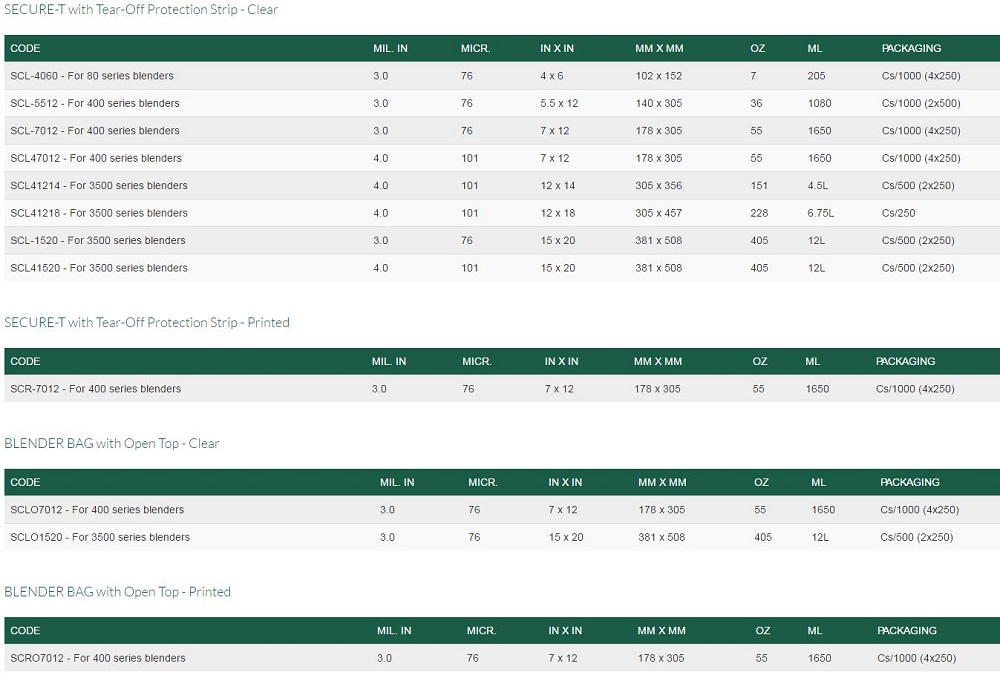Select "SCLO7012 - For 400 series blenders" code
The image size is (1000, 675).
(97, 510)
